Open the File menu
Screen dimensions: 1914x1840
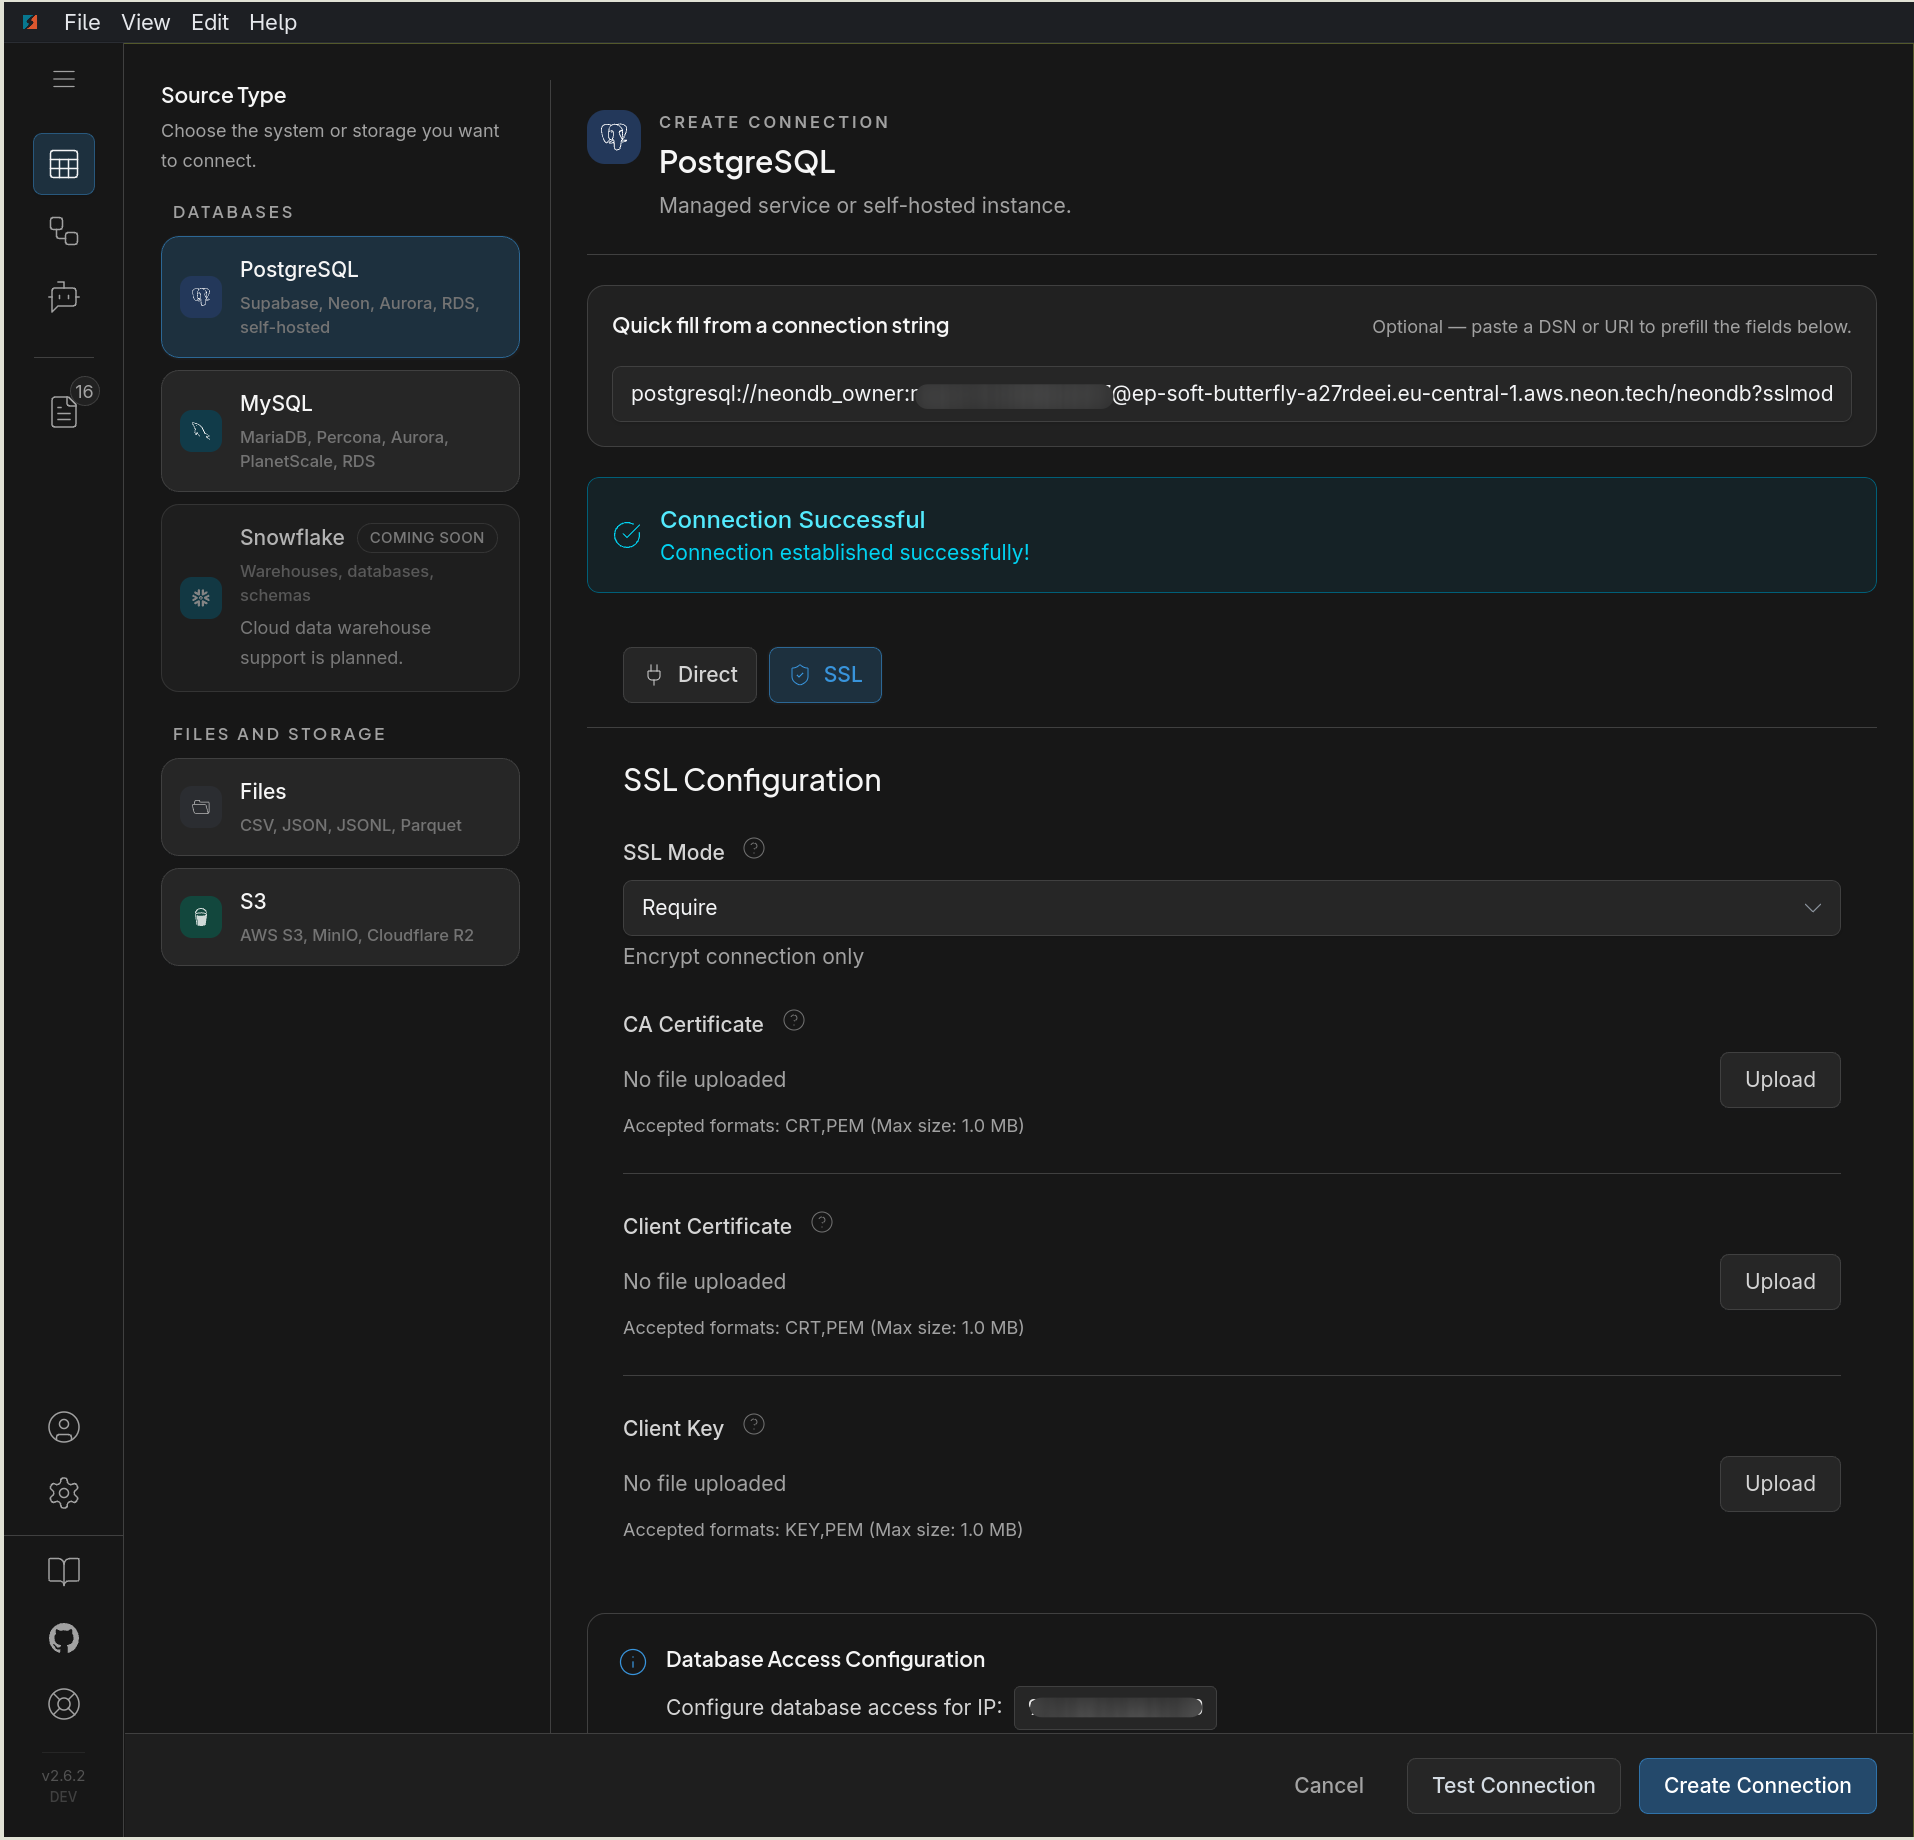click(x=82, y=22)
